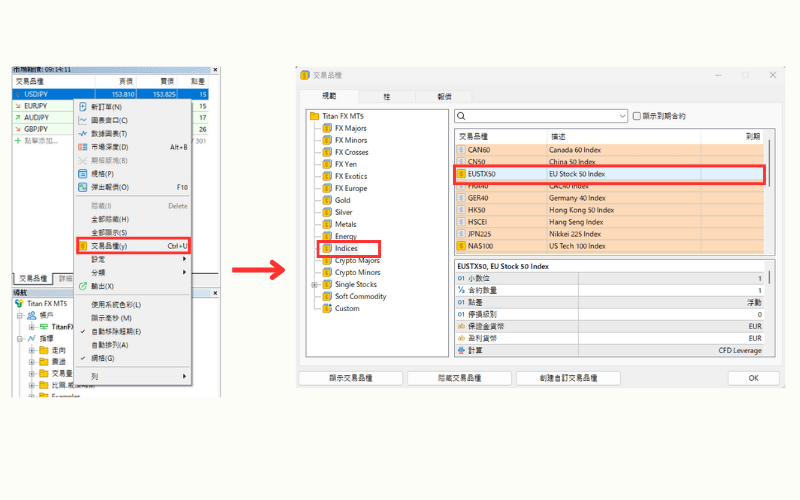
Task: Click the 顯示交易品種 button
Action: pos(349,378)
